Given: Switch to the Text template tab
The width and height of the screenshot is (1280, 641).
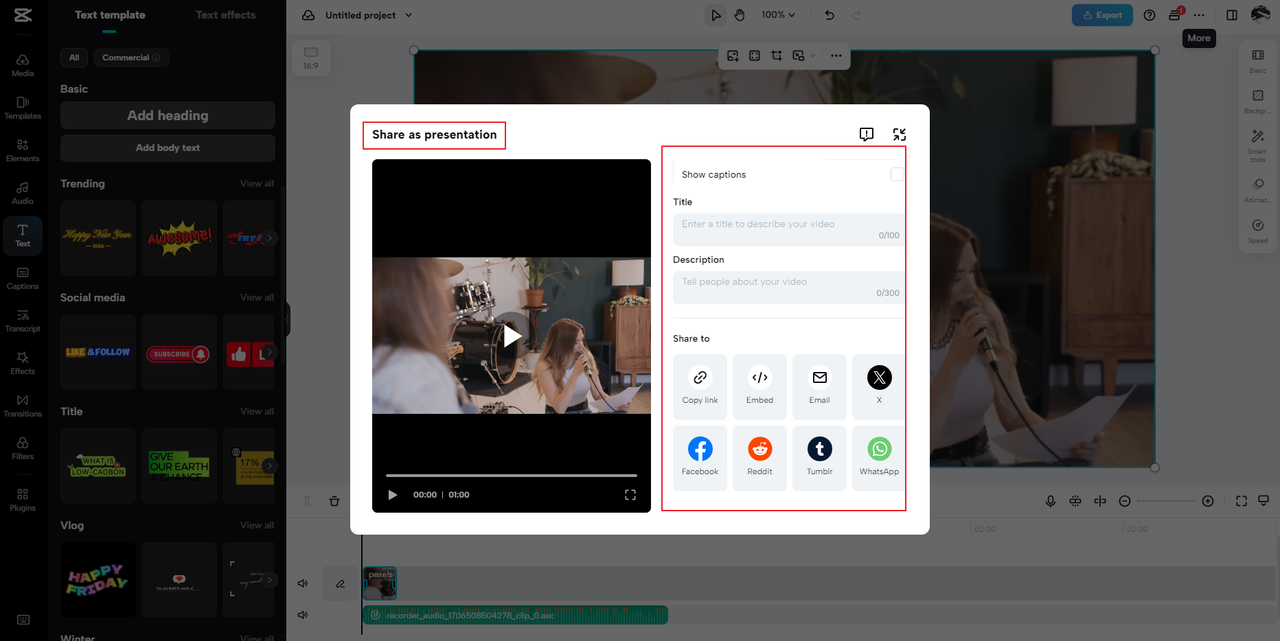Looking at the screenshot, I should (x=110, y=15).
